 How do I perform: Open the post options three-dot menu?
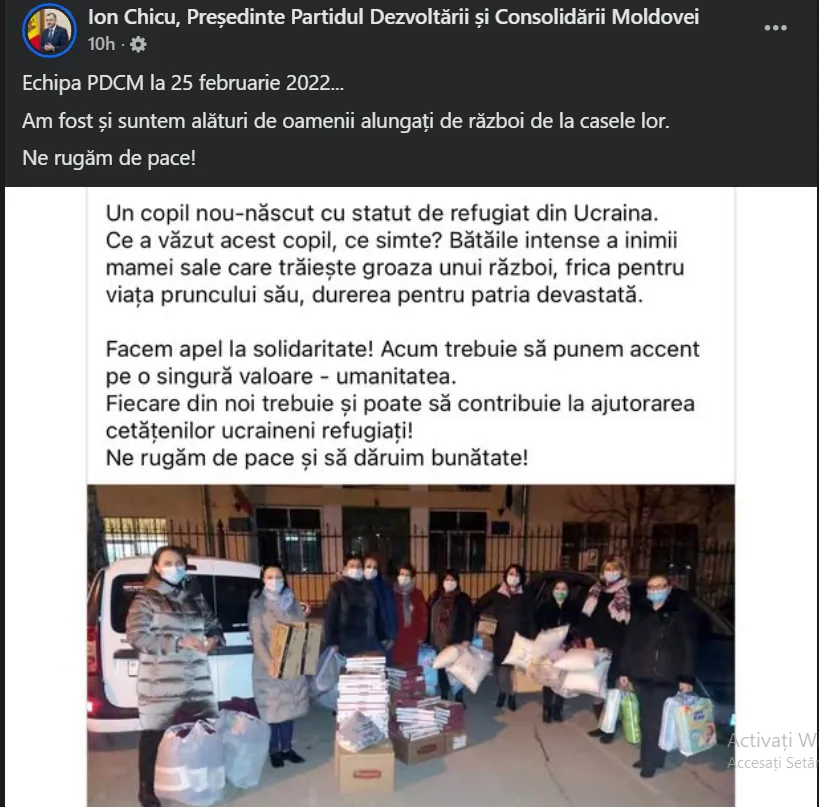(x=775, y=28)
